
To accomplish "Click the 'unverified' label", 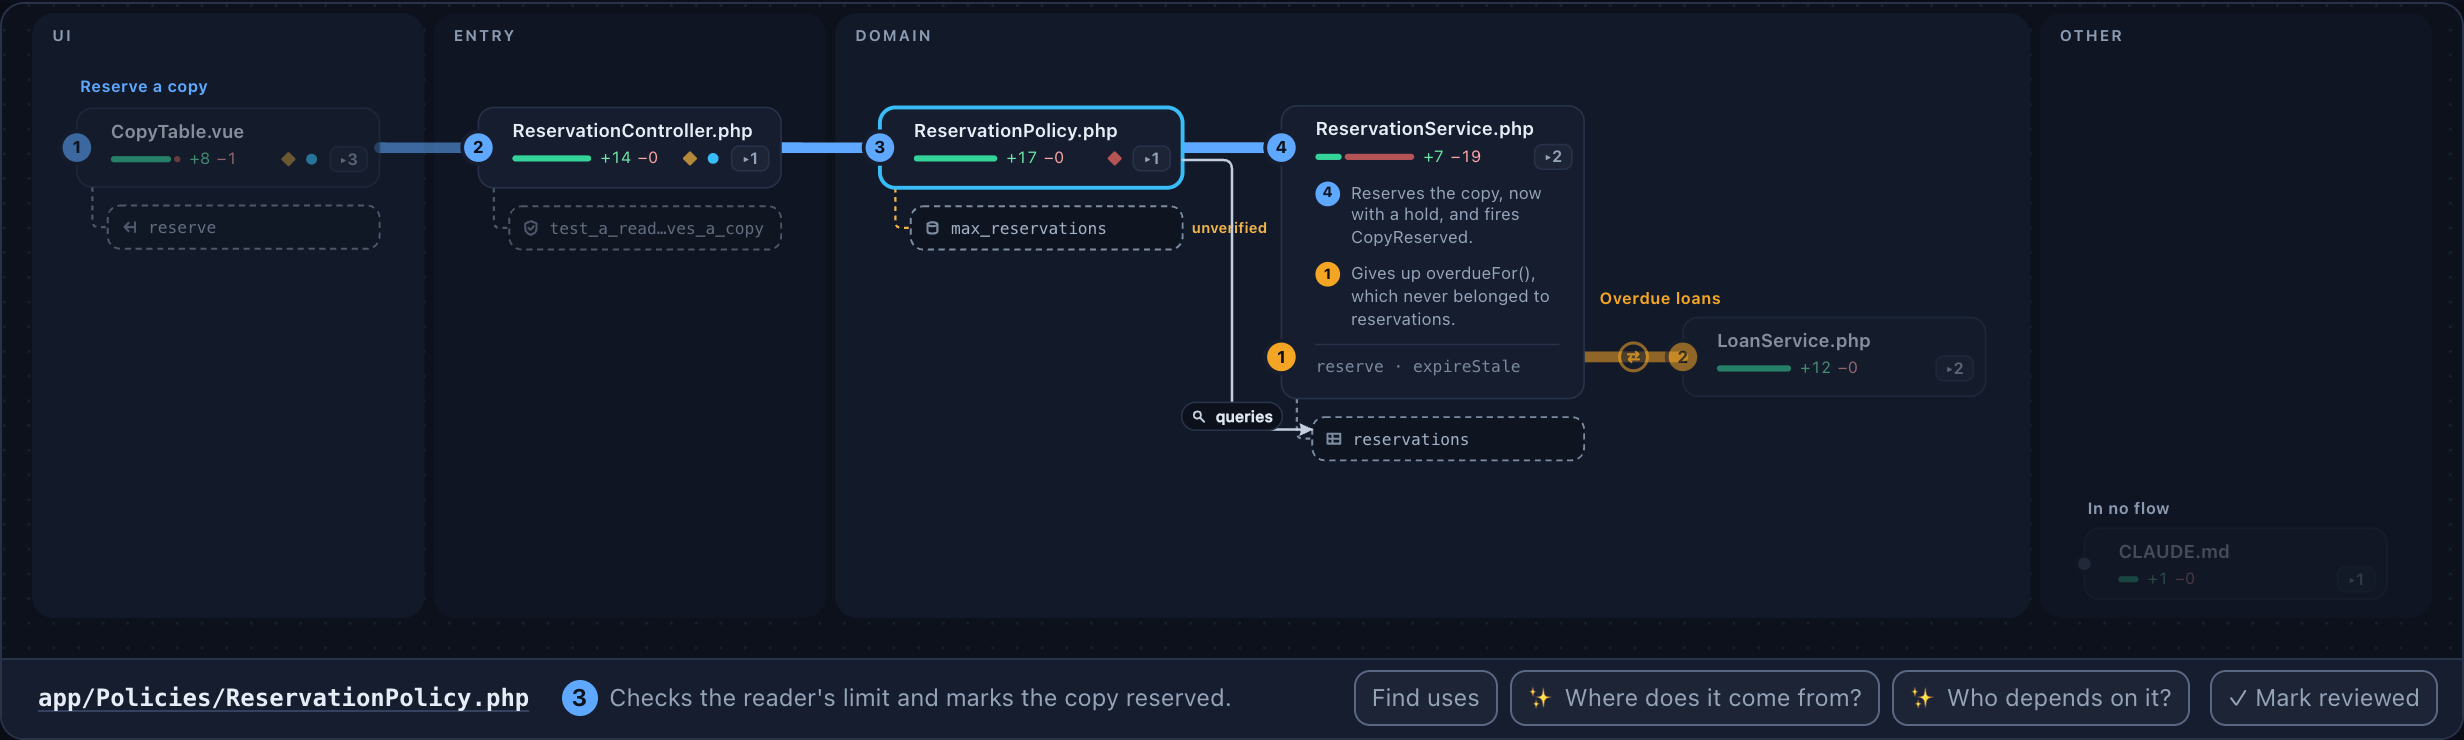I will point(1229,228).
